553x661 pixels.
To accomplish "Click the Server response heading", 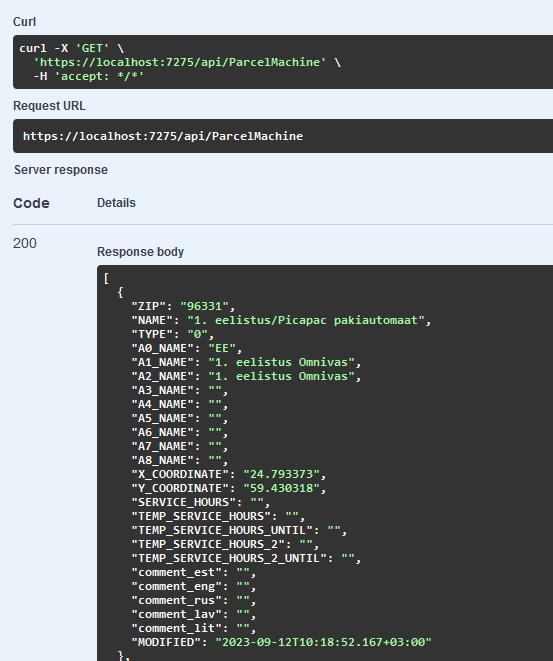I will click(61, 170).
